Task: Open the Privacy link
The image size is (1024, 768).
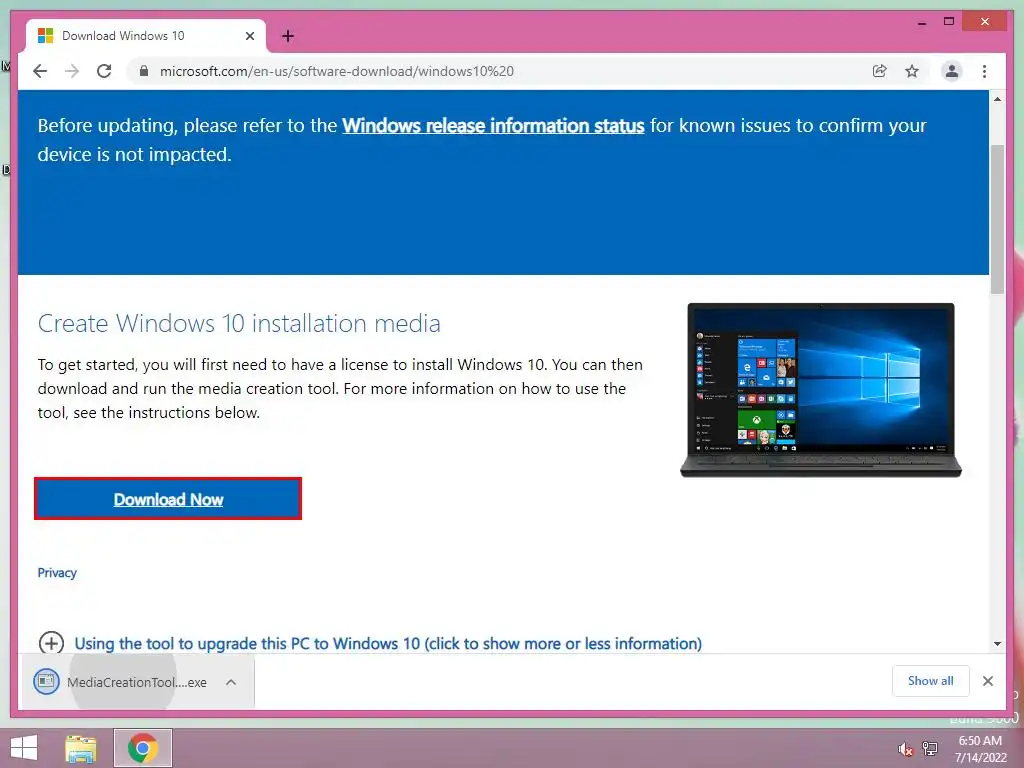Action: pyautogui.click(x=57, y=573)
